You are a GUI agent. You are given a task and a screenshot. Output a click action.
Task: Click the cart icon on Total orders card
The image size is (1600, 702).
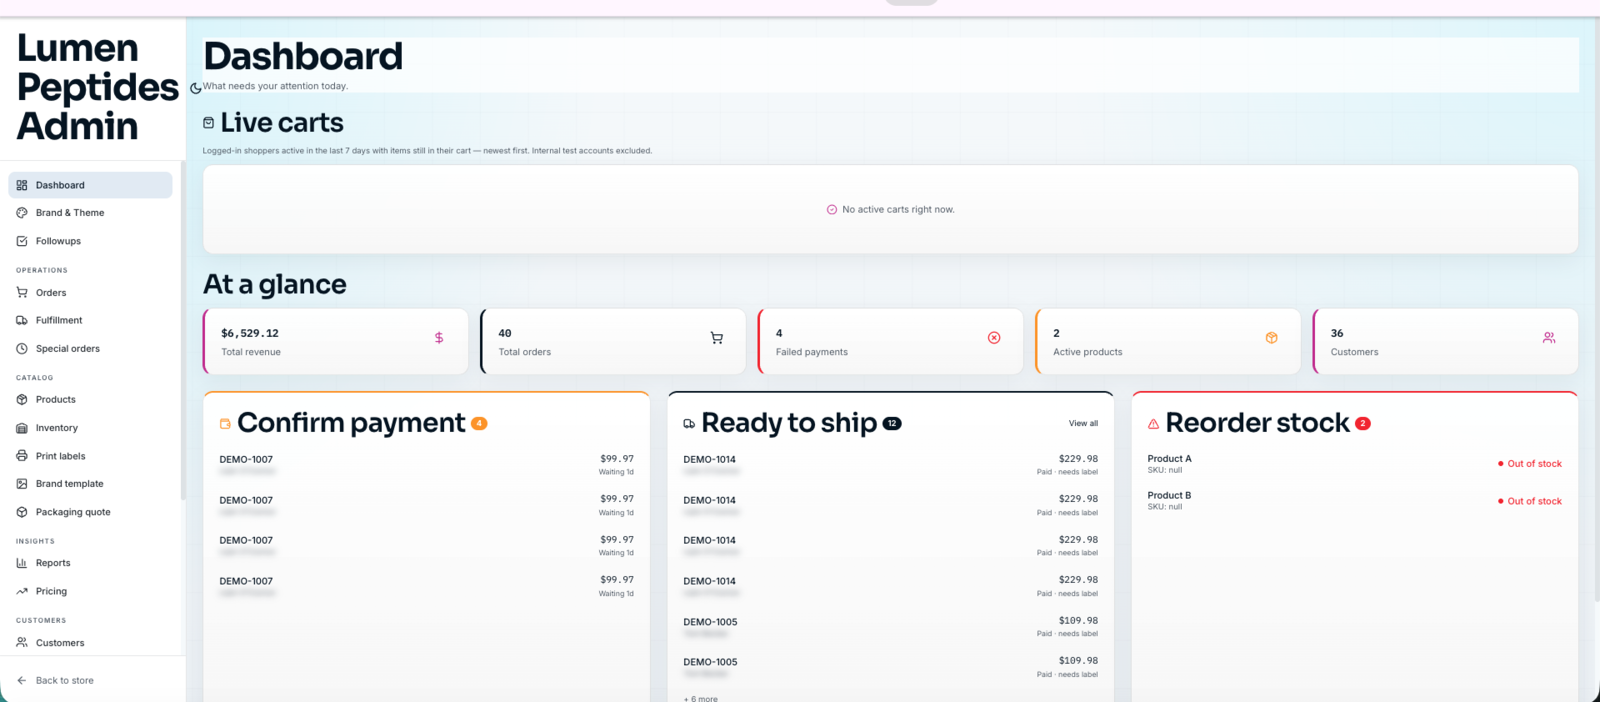[717, 338]
